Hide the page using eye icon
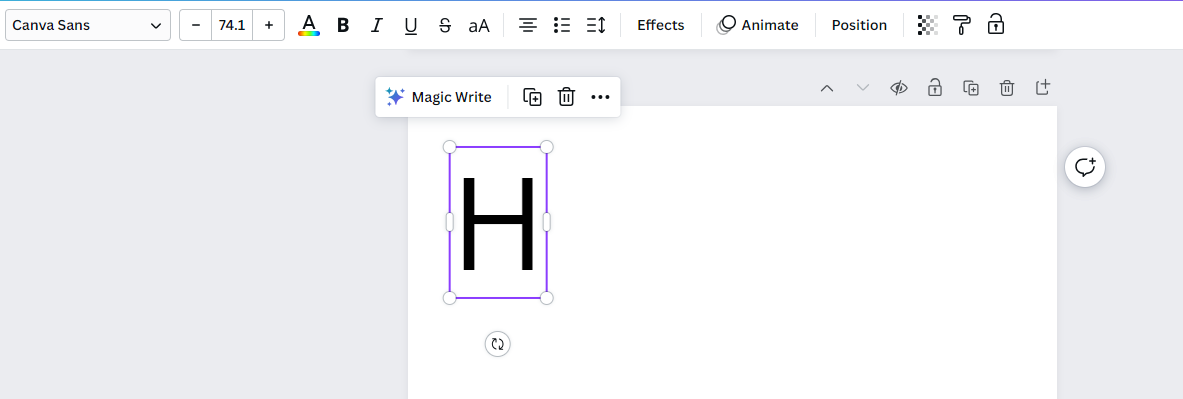Screen dimensions: 1183x399 click(x=898, y=88)
